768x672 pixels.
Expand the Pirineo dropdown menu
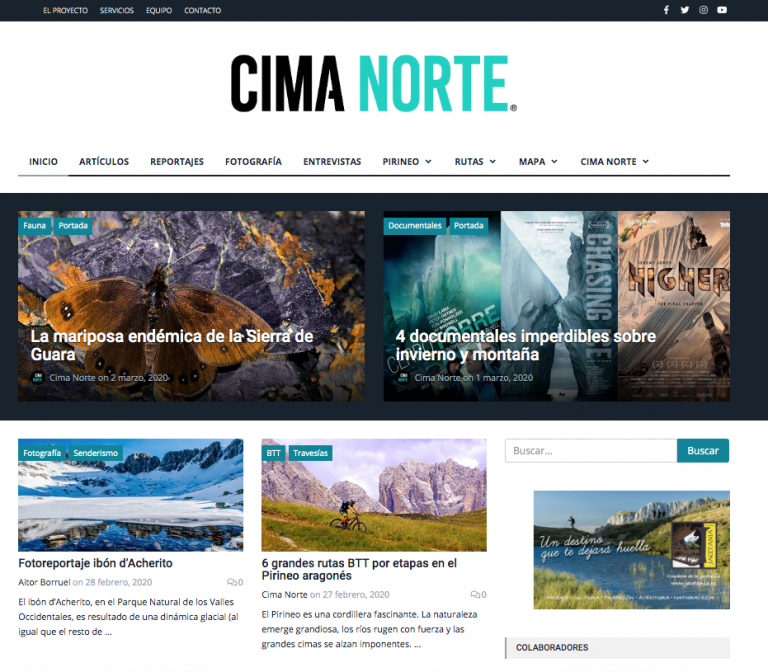[407, 161]
